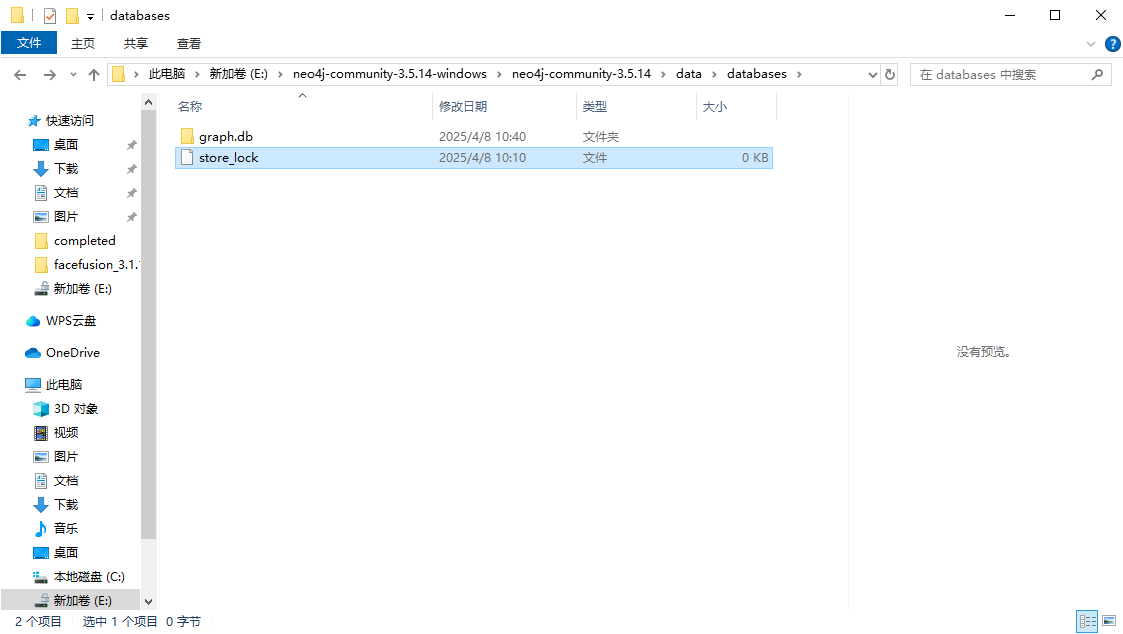This screenshot has width=1123, height=634.
Task: Click new folder icon in quick access toolbar
Action: [x=72, y=15]
